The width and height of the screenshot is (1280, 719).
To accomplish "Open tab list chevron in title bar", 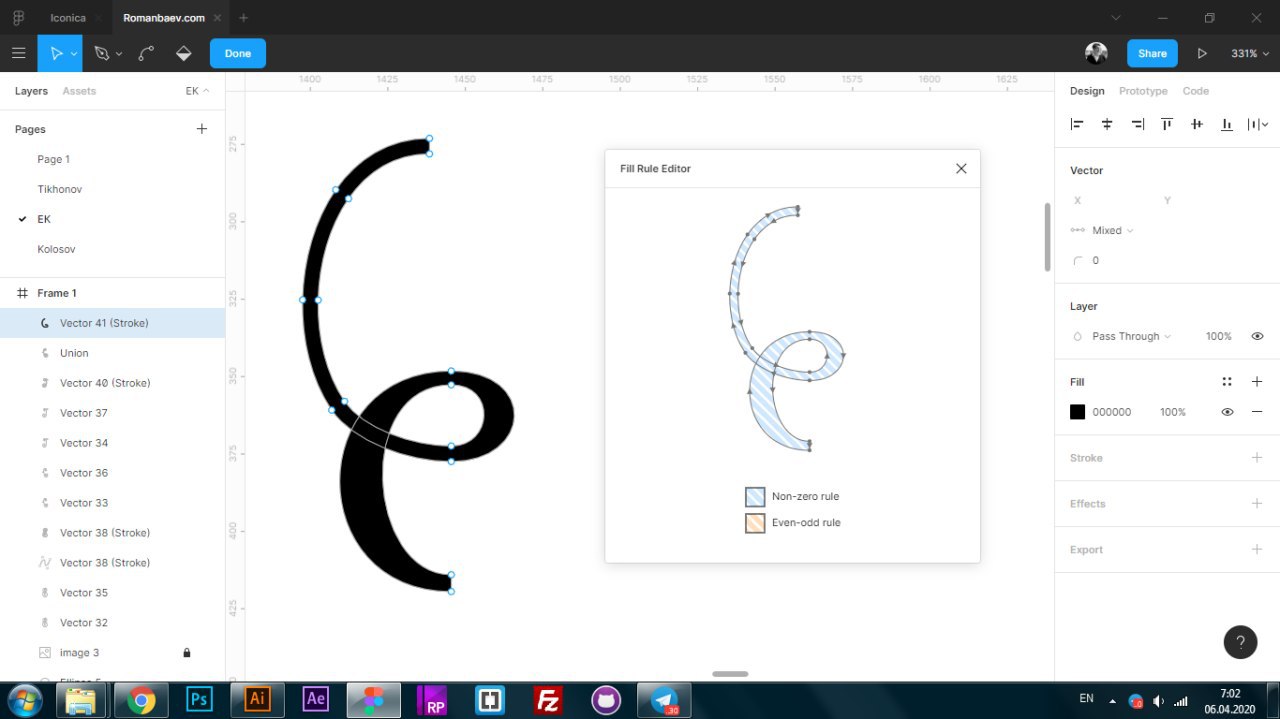I will pyautogui.click(x=1117, y=18).
